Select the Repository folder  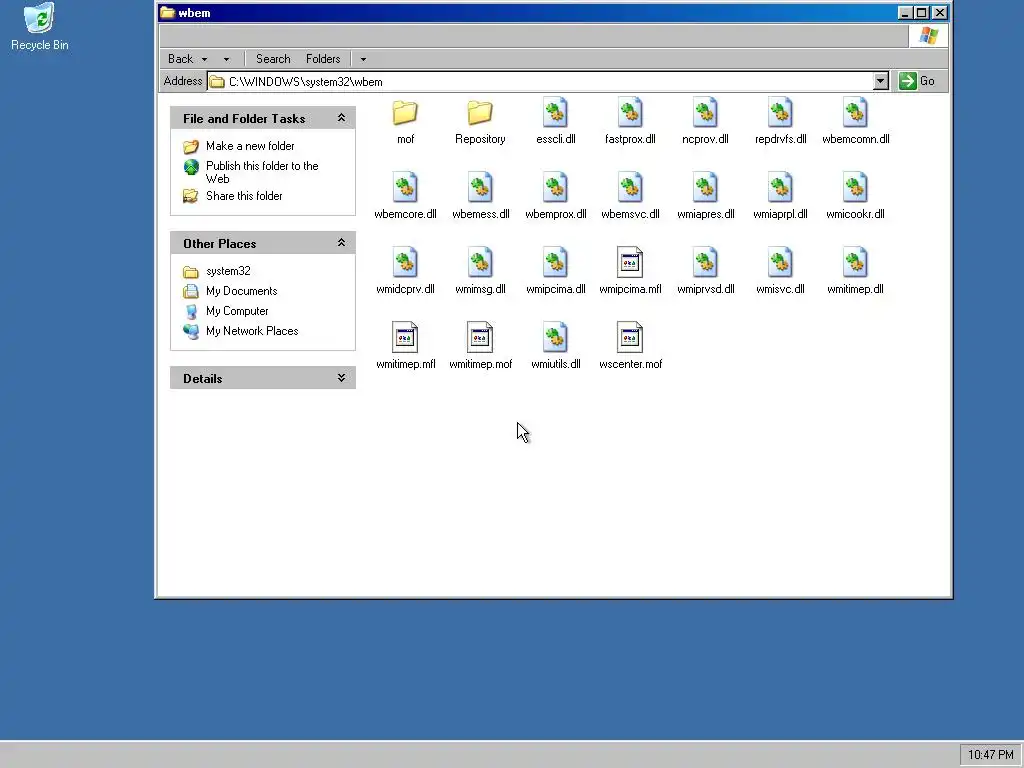coord(480,122)
